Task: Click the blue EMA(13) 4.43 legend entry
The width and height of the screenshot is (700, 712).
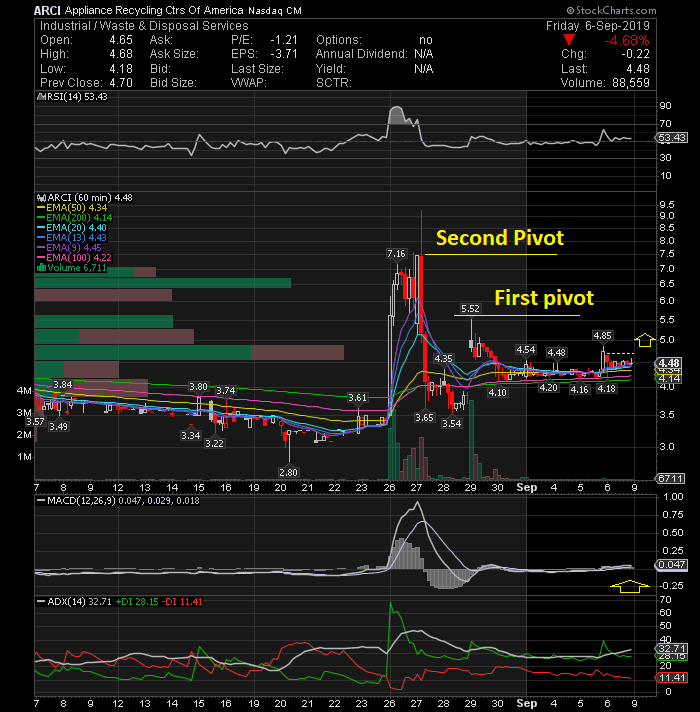Action: pyautogui.click(x=72, y=237)
